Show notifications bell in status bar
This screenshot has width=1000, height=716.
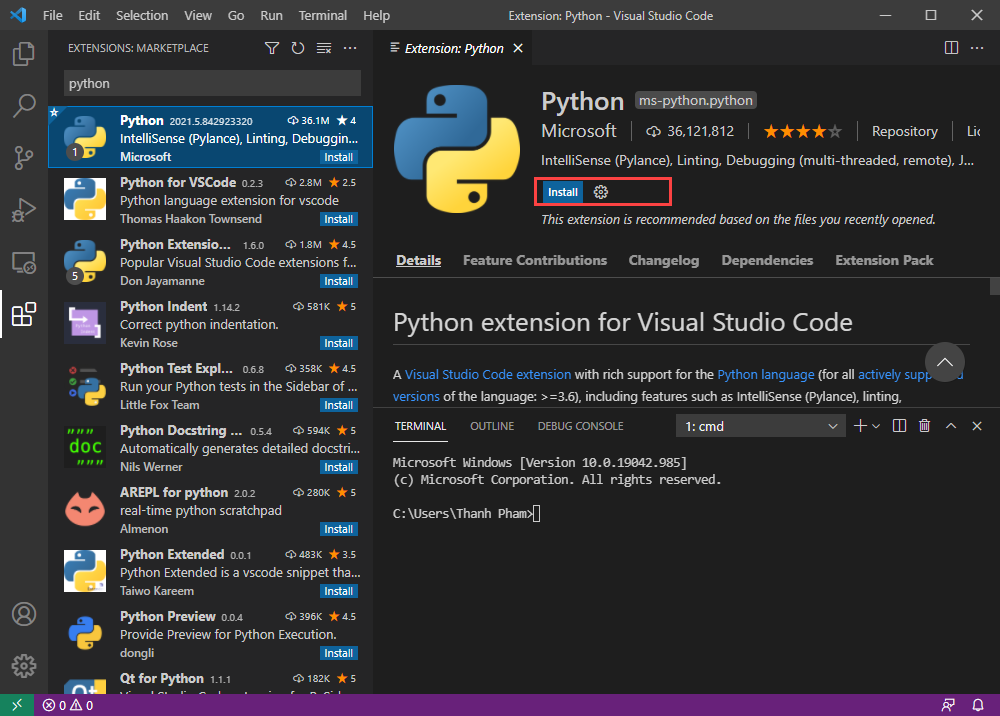coord(978,705)
